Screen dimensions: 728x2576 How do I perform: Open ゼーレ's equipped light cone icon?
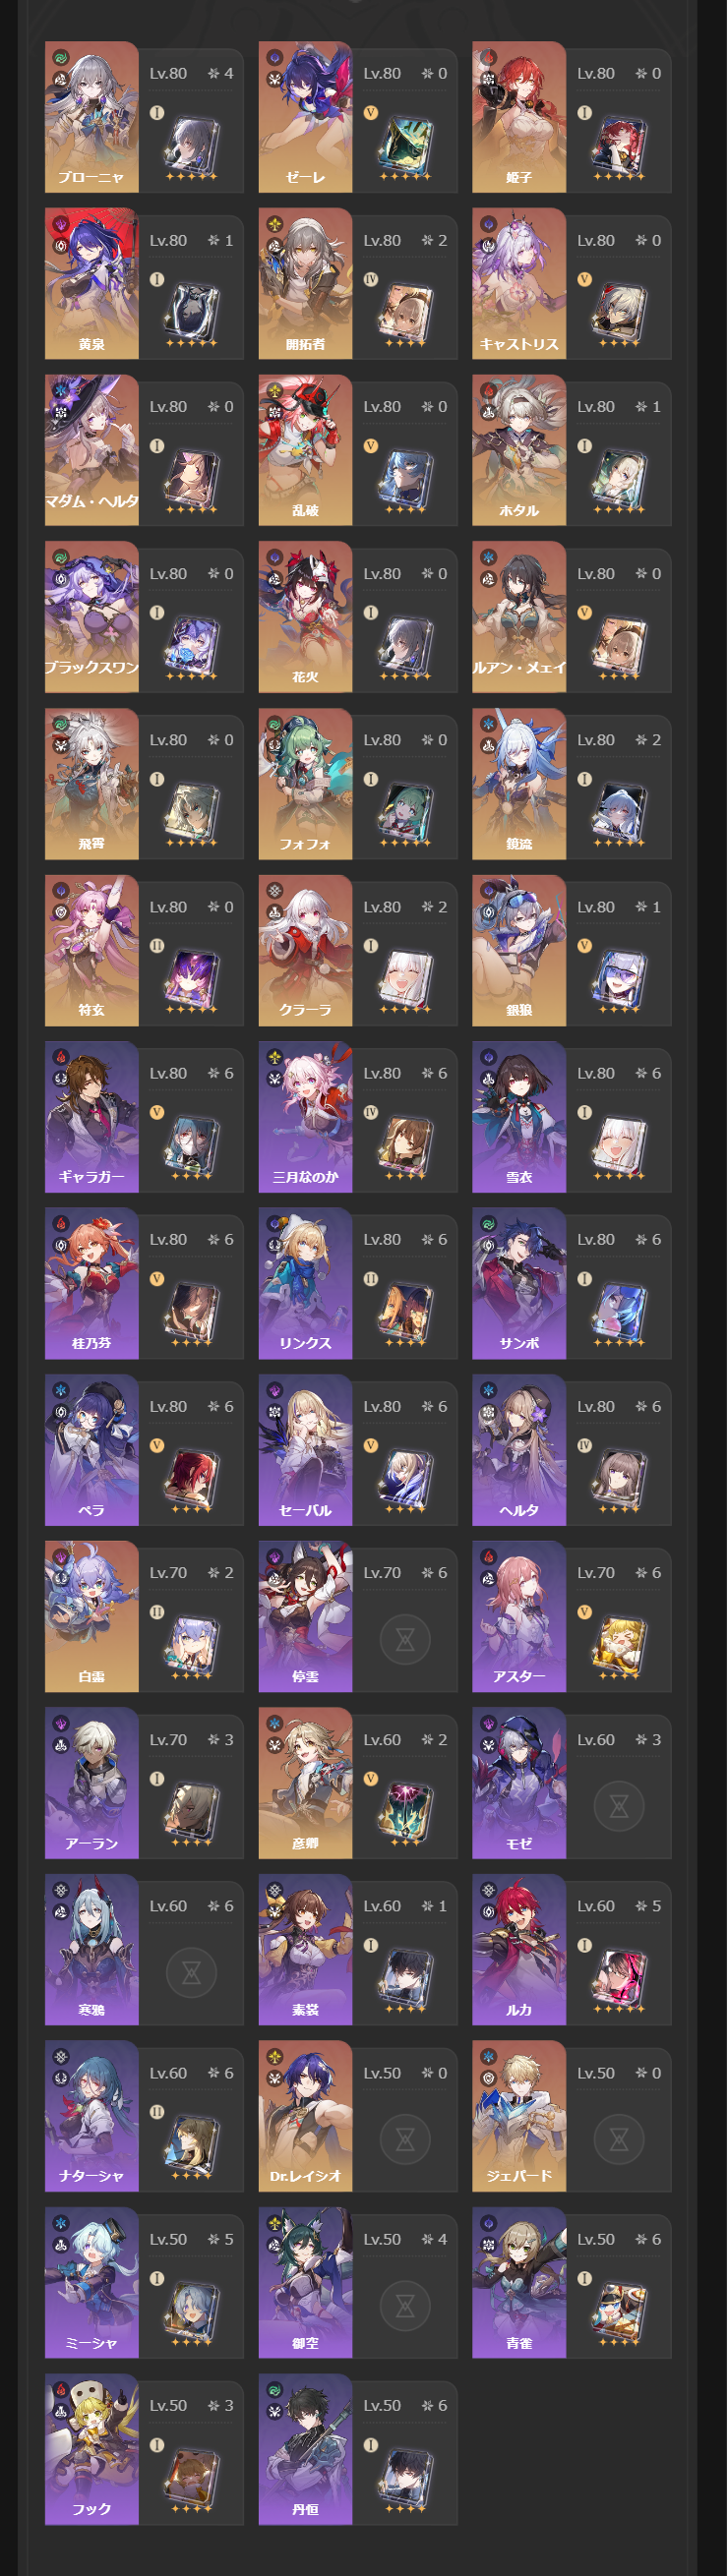tap(405, 145)
